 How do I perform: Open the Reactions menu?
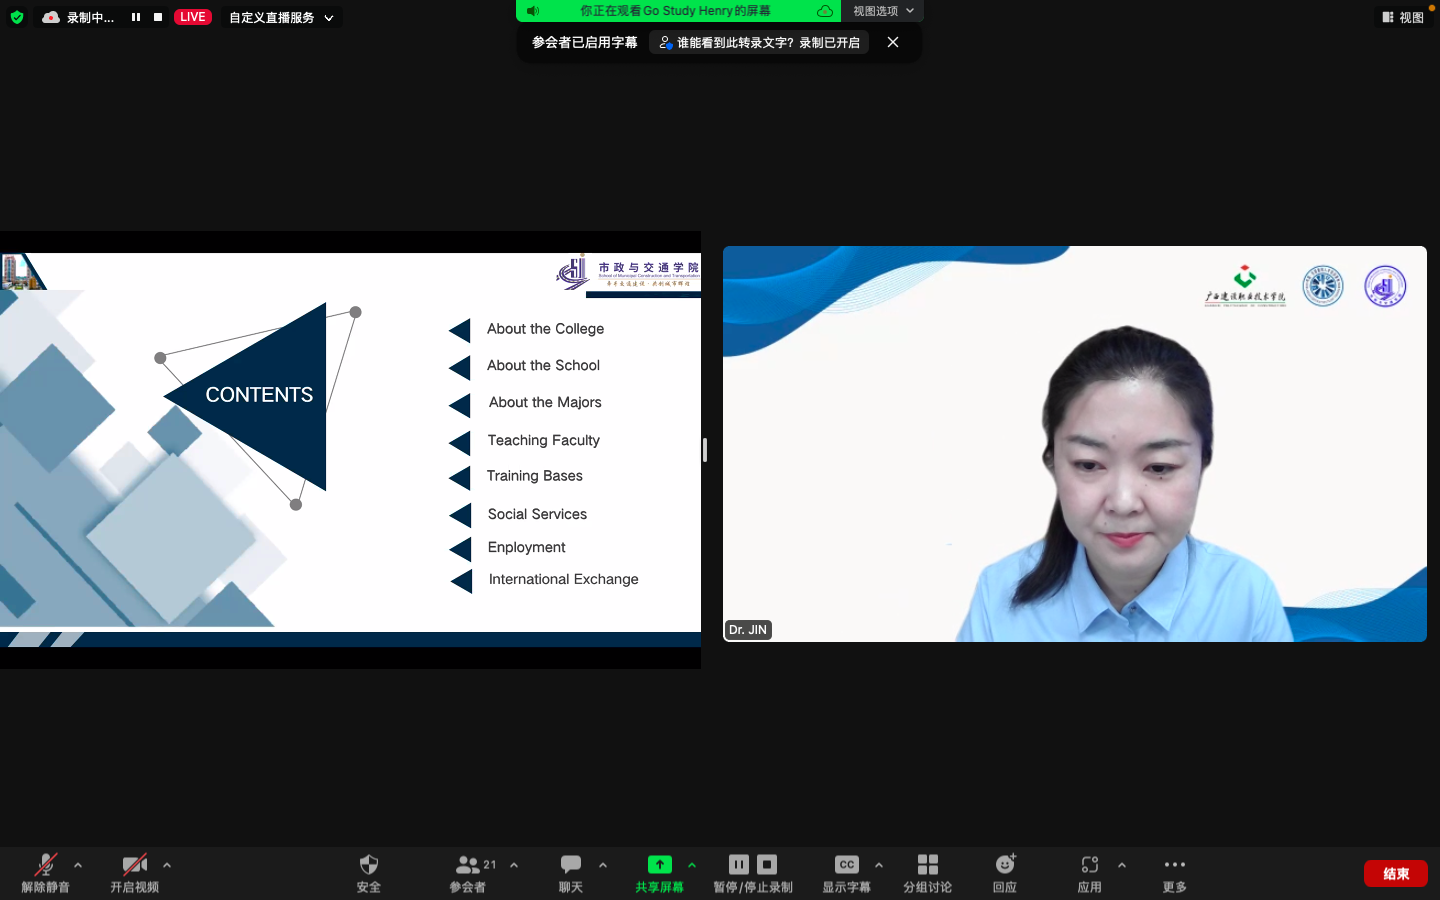click(x=1005, y=866)
